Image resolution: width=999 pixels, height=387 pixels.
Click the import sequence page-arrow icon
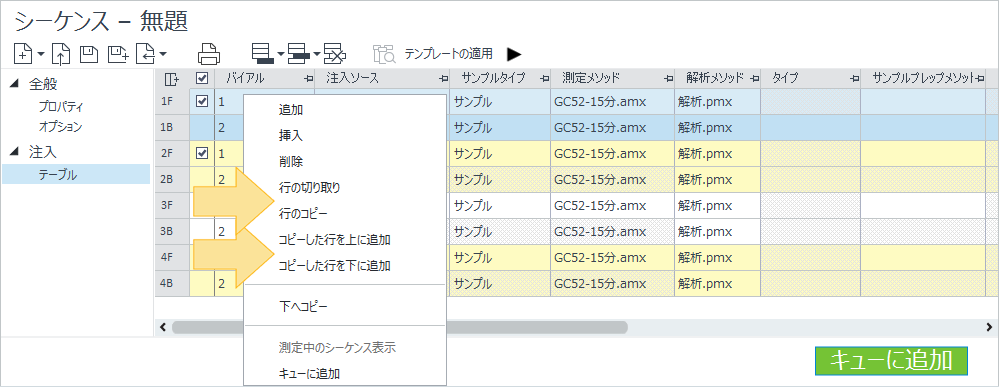(x=146, y=54)
